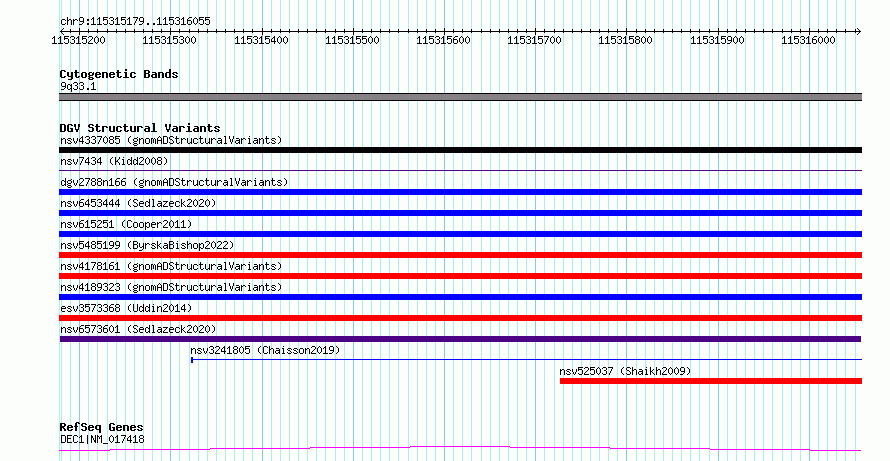The height and width of the screenshot is (461, 890).
Task: Select the gray 9q33.1 cytogenetic band bar
Action: 460,97
